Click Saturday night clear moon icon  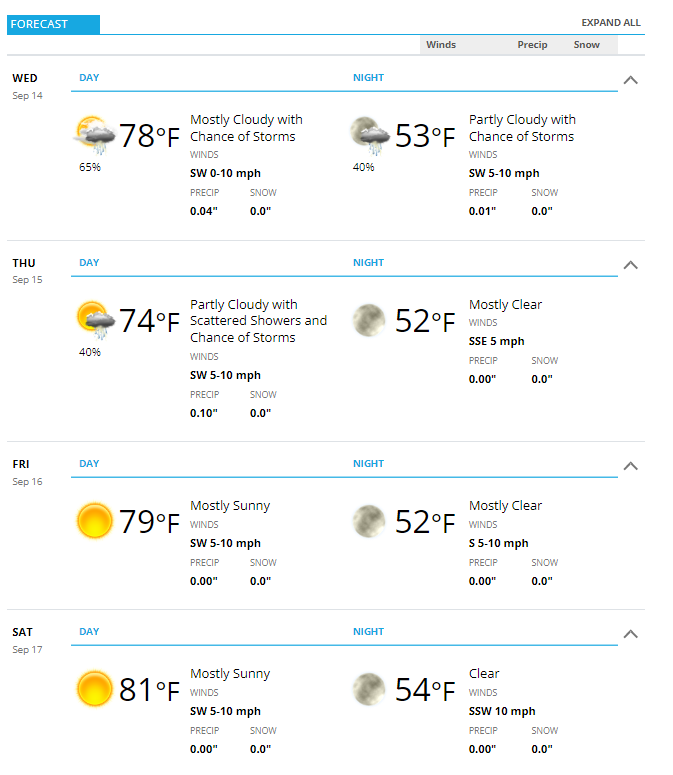[x=369, y=689]
